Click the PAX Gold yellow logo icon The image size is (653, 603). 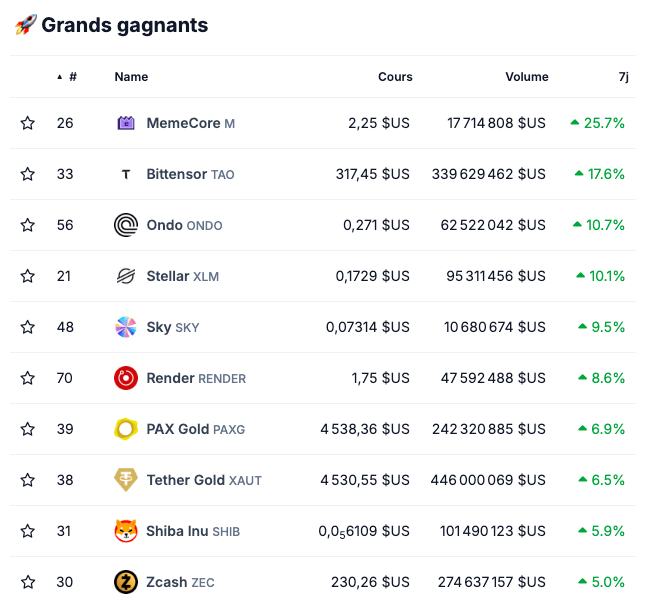click(126, 429)
